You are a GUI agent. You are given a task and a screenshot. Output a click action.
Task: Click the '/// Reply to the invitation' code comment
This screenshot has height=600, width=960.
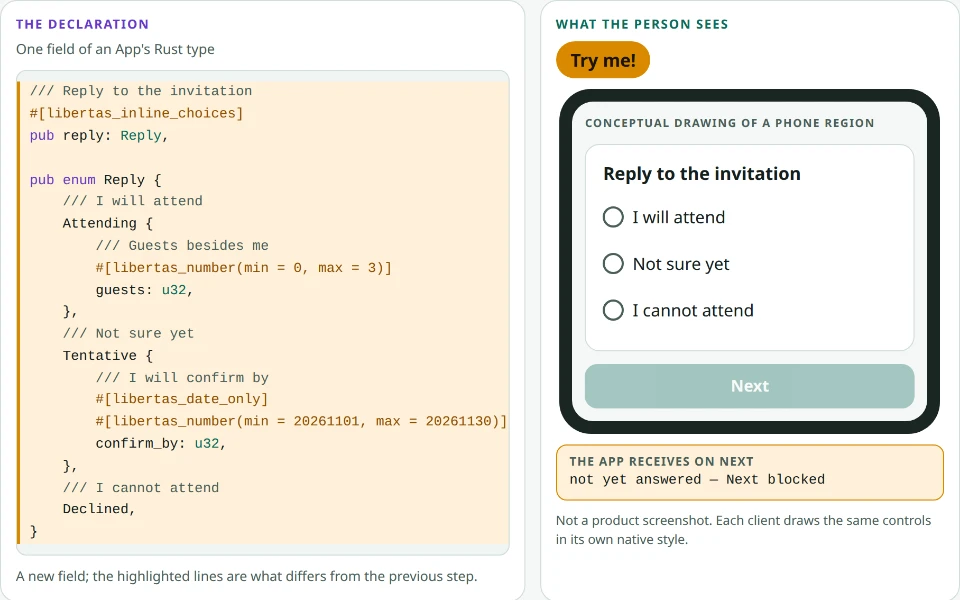pos(141,91)
